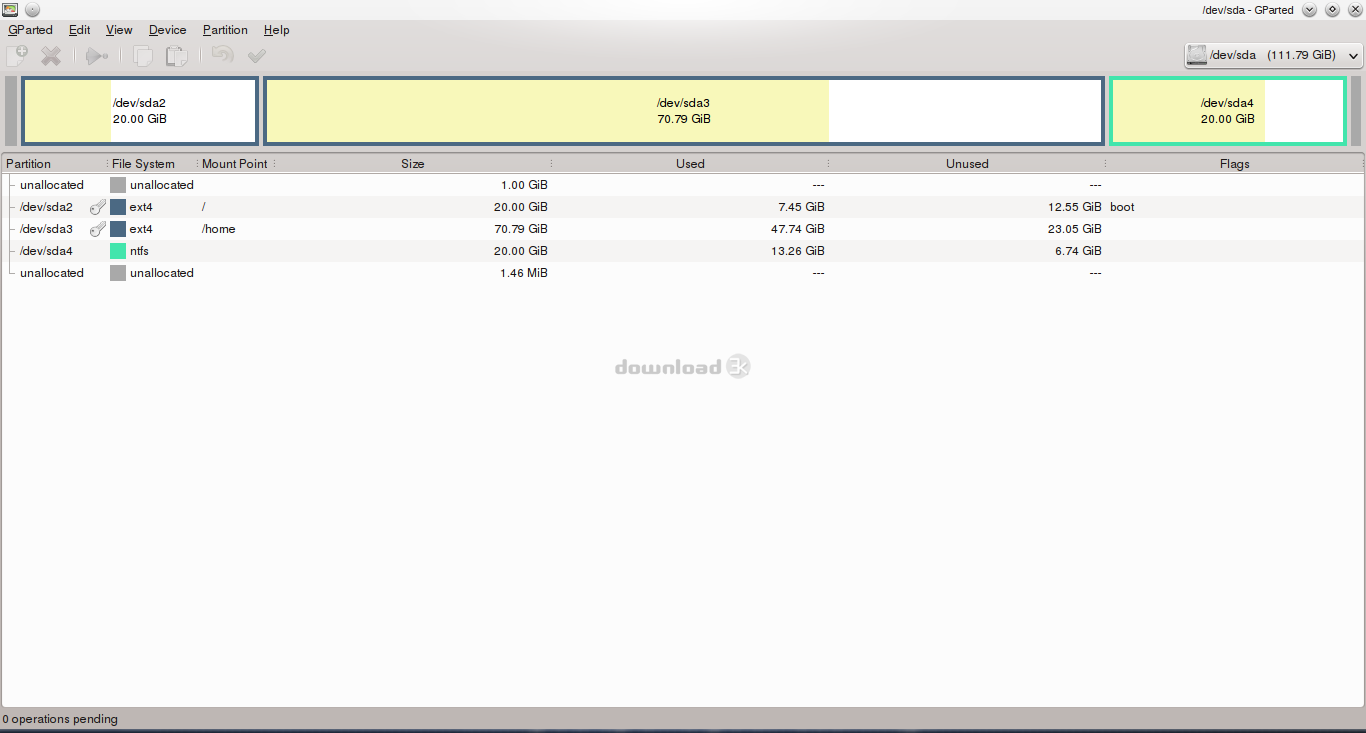Select the gray unallocated strip at disk map start

(11, 111)
